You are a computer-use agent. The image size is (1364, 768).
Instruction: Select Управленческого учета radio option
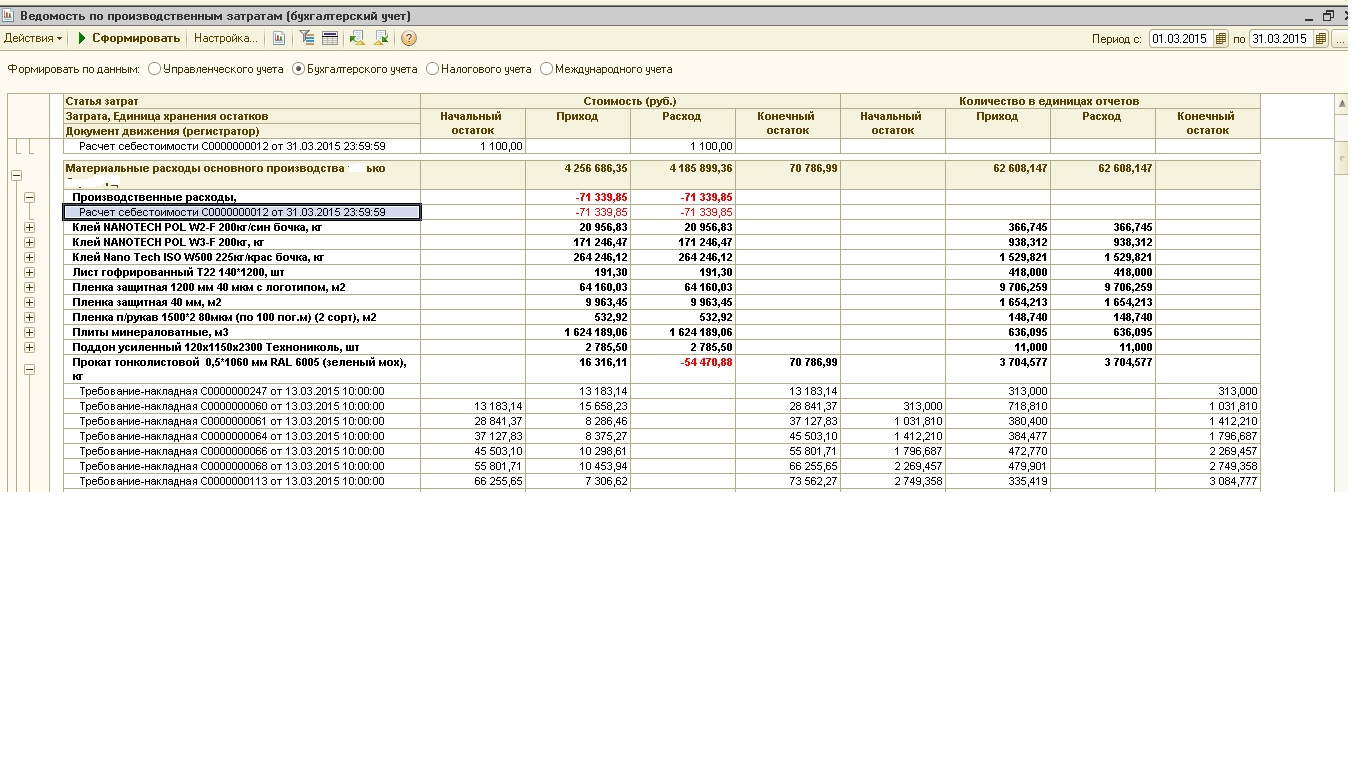pos(154,69)
